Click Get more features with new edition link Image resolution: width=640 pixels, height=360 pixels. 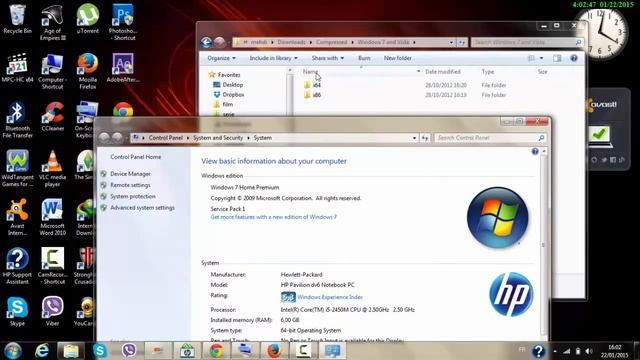tap(273, 217)
